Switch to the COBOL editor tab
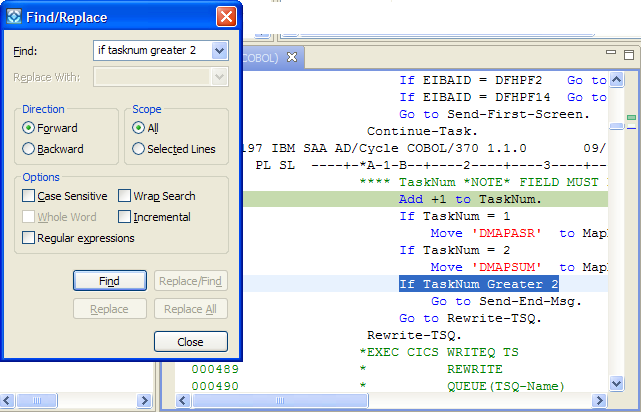This screenshot has width=641, height=412. (262, 57)
